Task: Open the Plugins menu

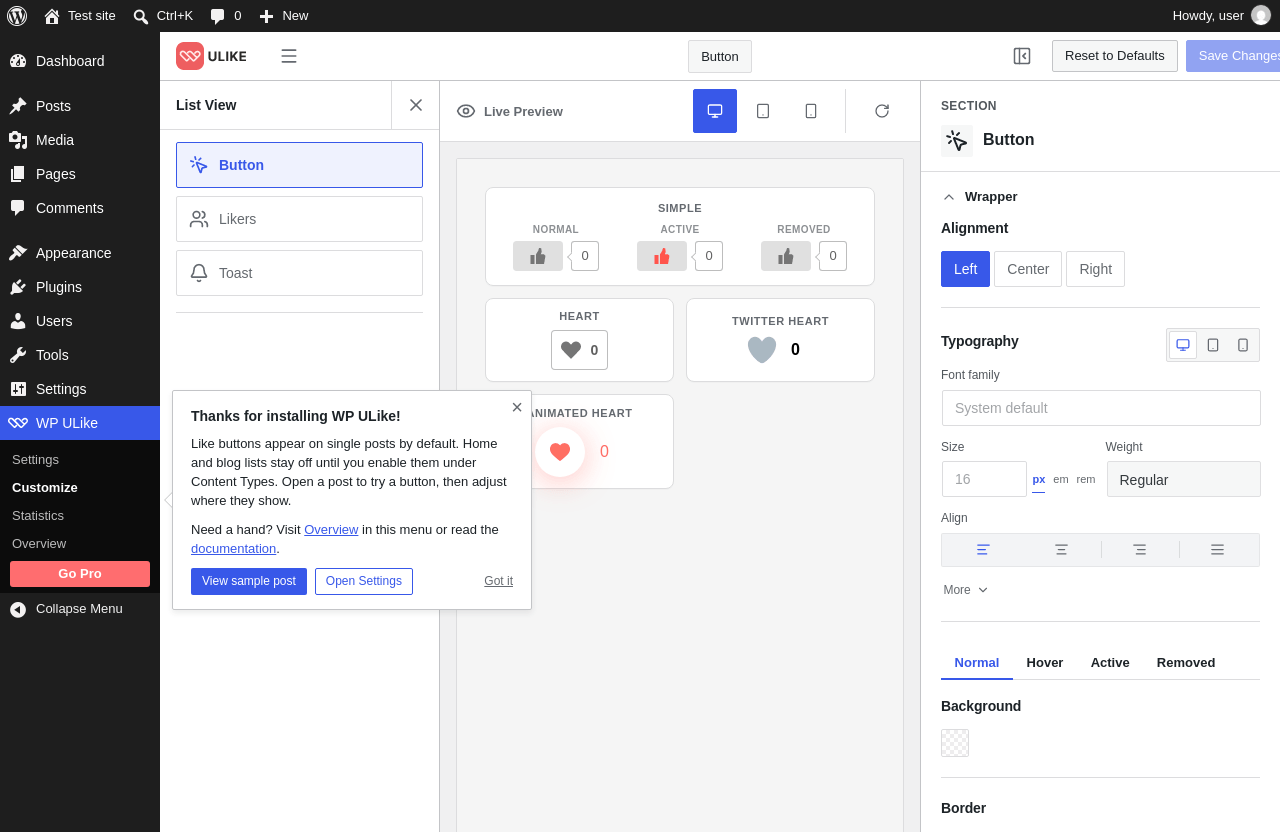Action: (80, 287)
